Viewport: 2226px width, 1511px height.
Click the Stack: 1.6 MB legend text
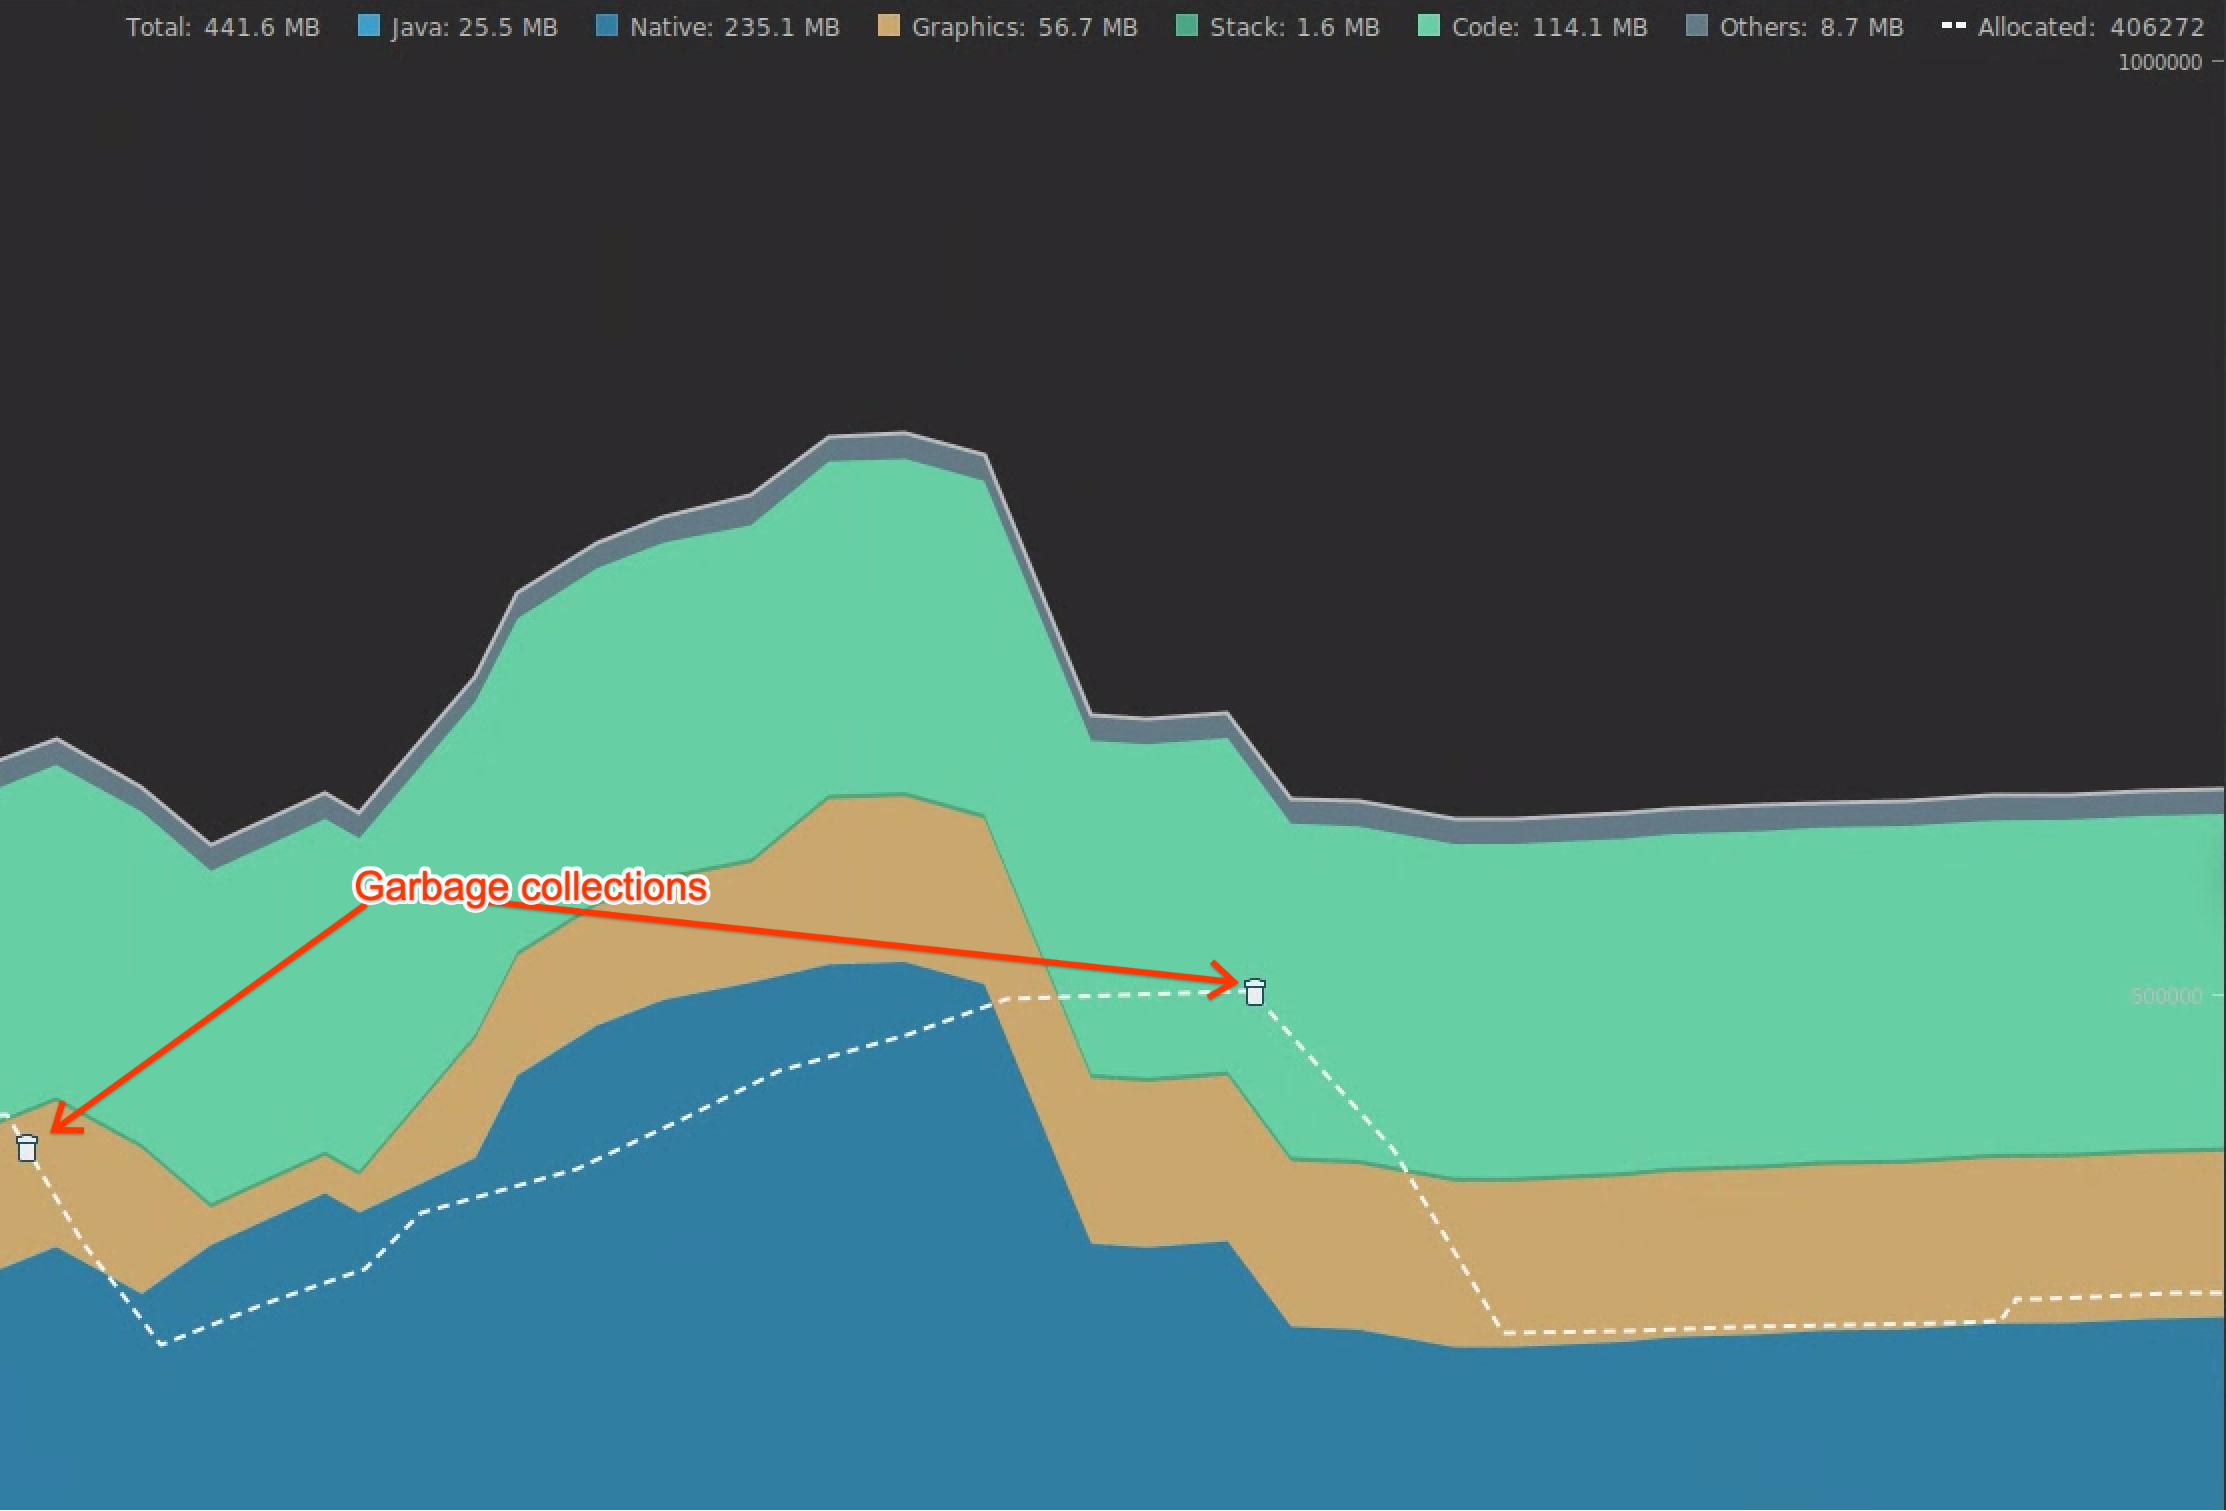(1294, 27)
